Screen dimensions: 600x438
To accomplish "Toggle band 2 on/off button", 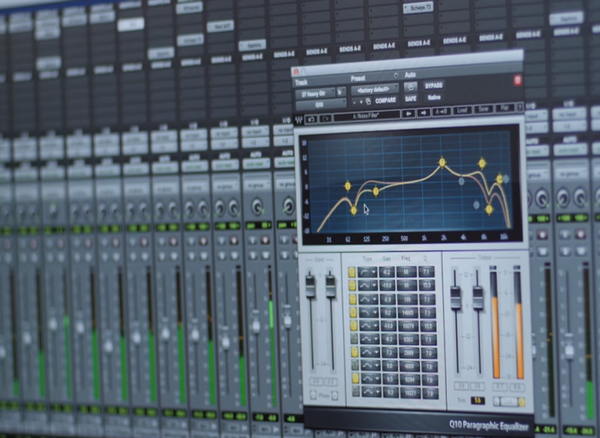I will pyautogui.click(x=352, y=286).
